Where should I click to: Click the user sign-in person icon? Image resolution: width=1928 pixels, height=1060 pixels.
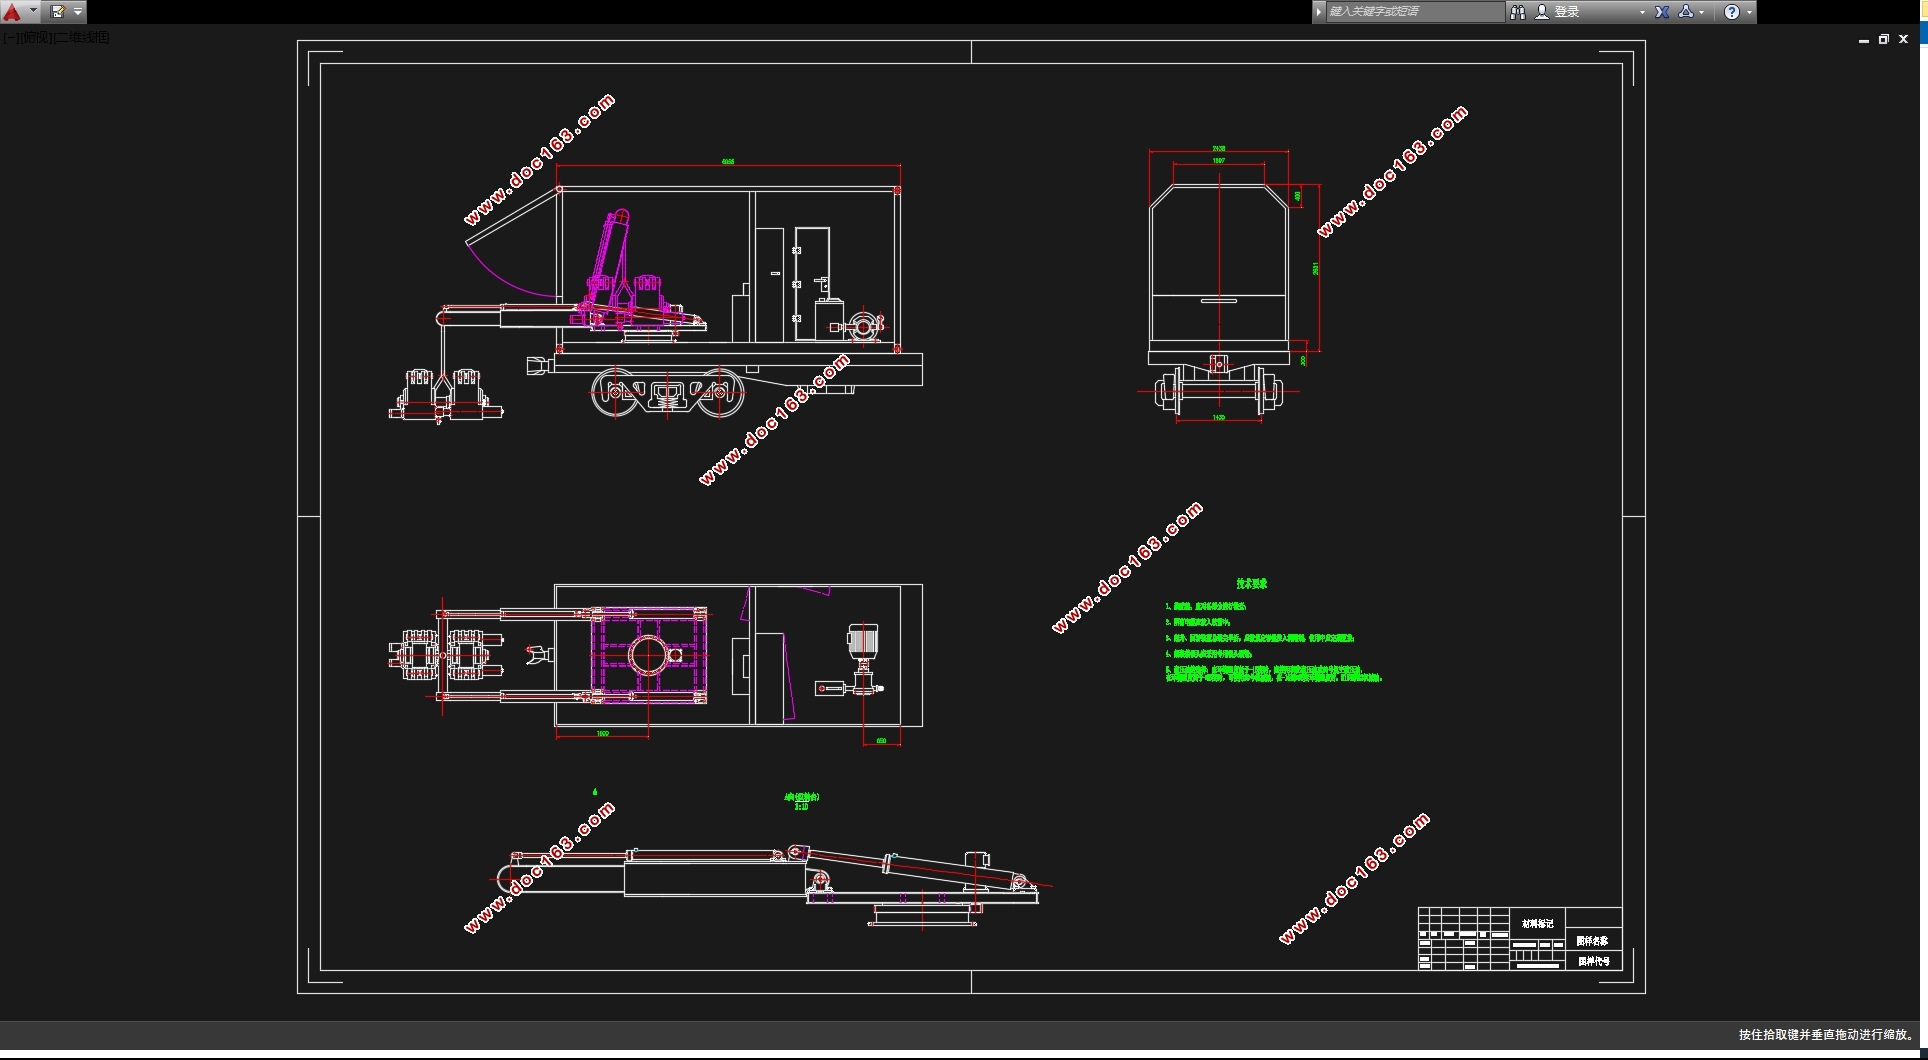point(1541,12)
